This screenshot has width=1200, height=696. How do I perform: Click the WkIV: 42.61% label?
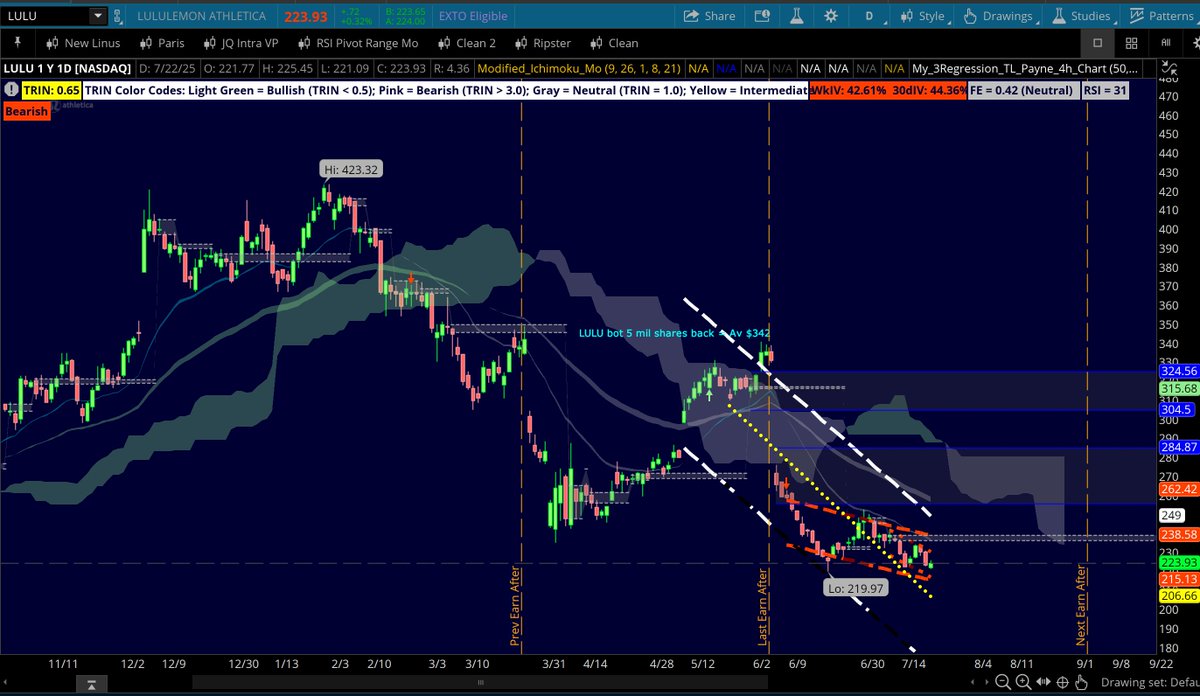849,89
